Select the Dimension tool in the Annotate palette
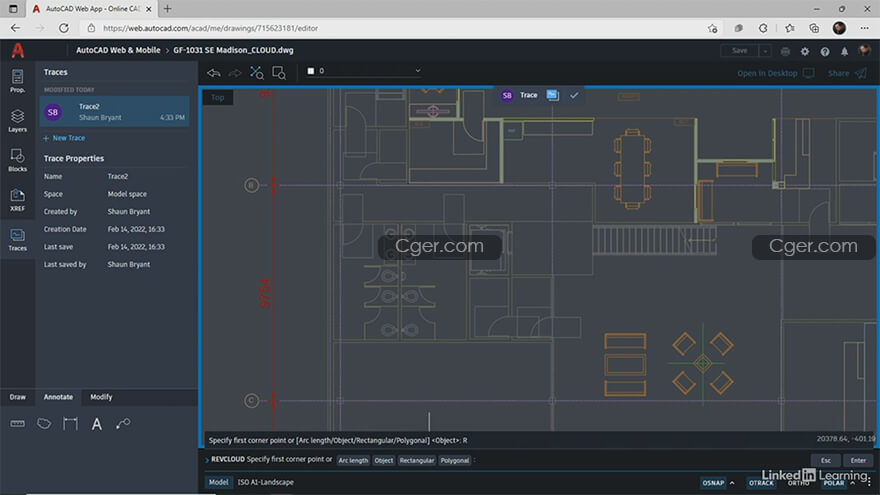 point(70,424)
